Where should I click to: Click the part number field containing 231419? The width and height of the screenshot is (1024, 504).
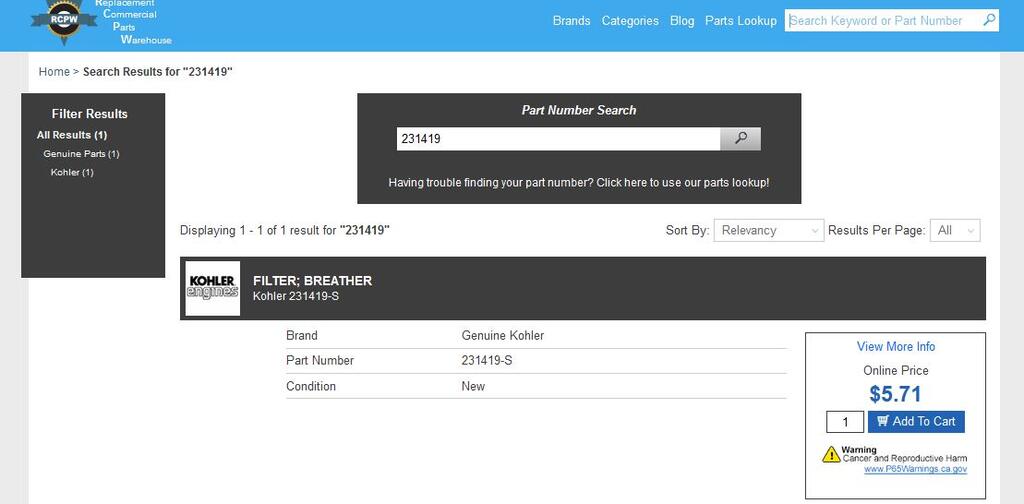point(558,138)
